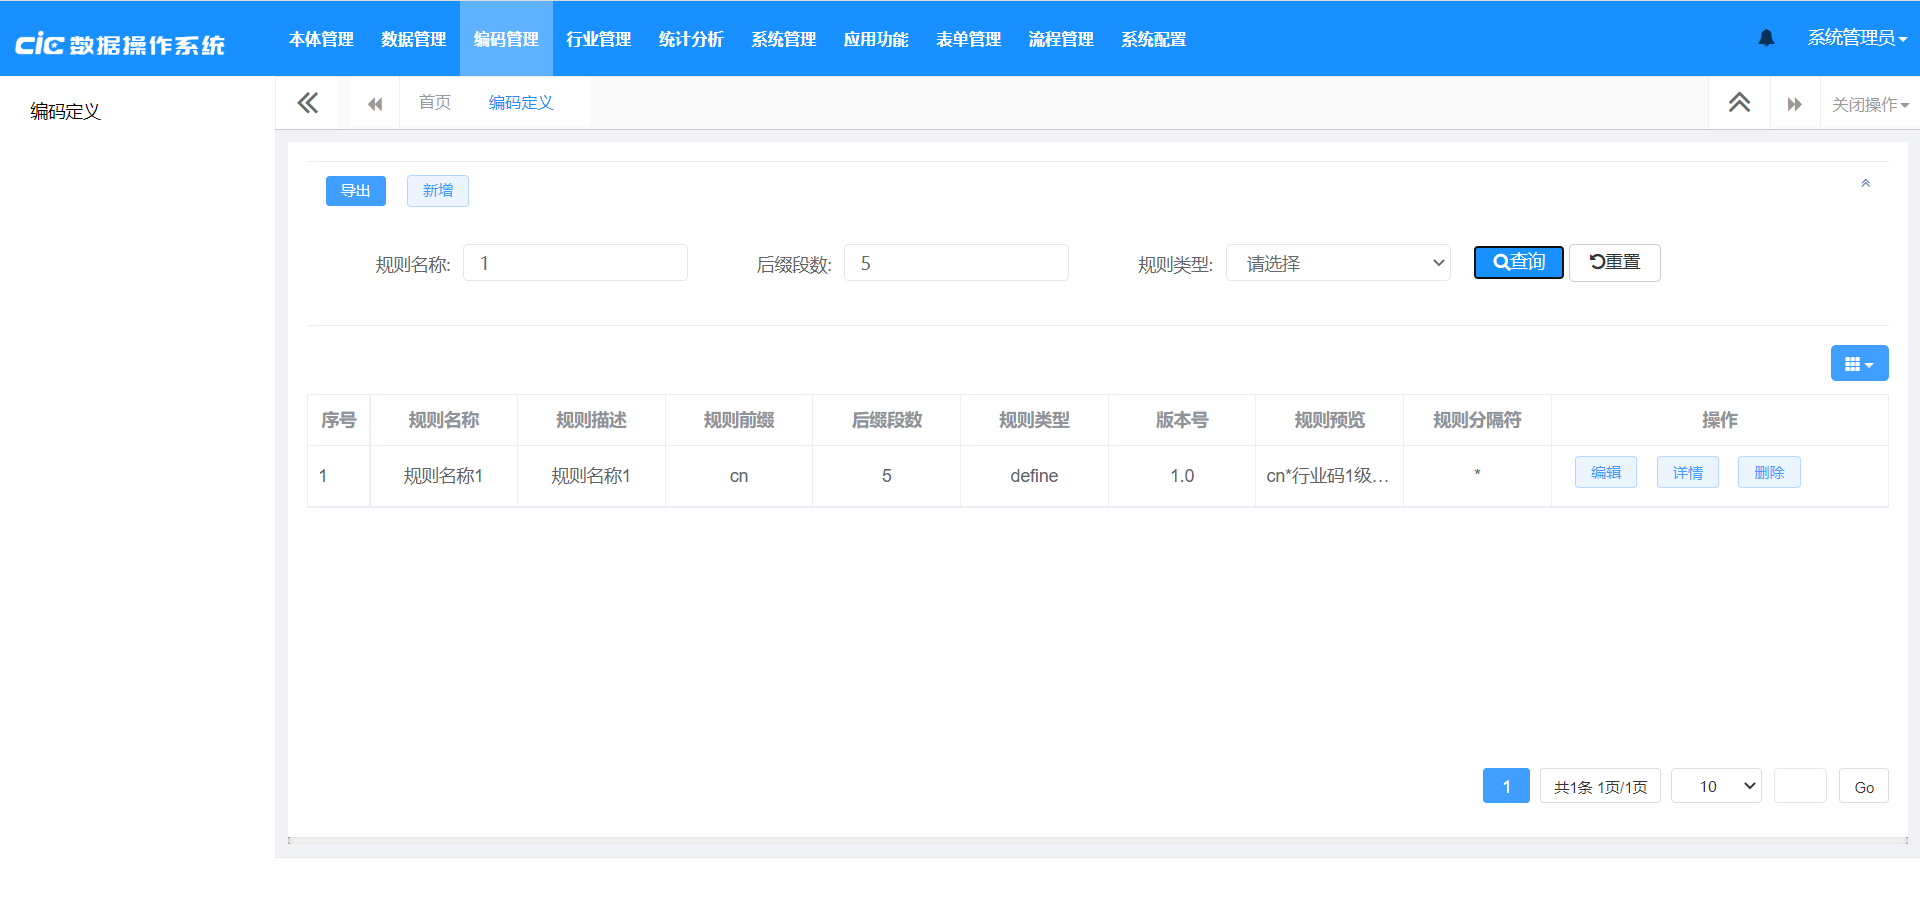Click the 新增 button
The width and height of the screenshot is (1920, 902).
coord(437,190)
